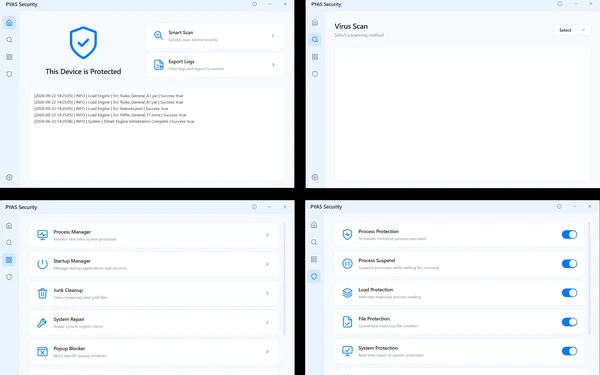Open the System Repair label
Image resolution: width=600 pixels, height=375 pixels.
click(x=69, y=319)
